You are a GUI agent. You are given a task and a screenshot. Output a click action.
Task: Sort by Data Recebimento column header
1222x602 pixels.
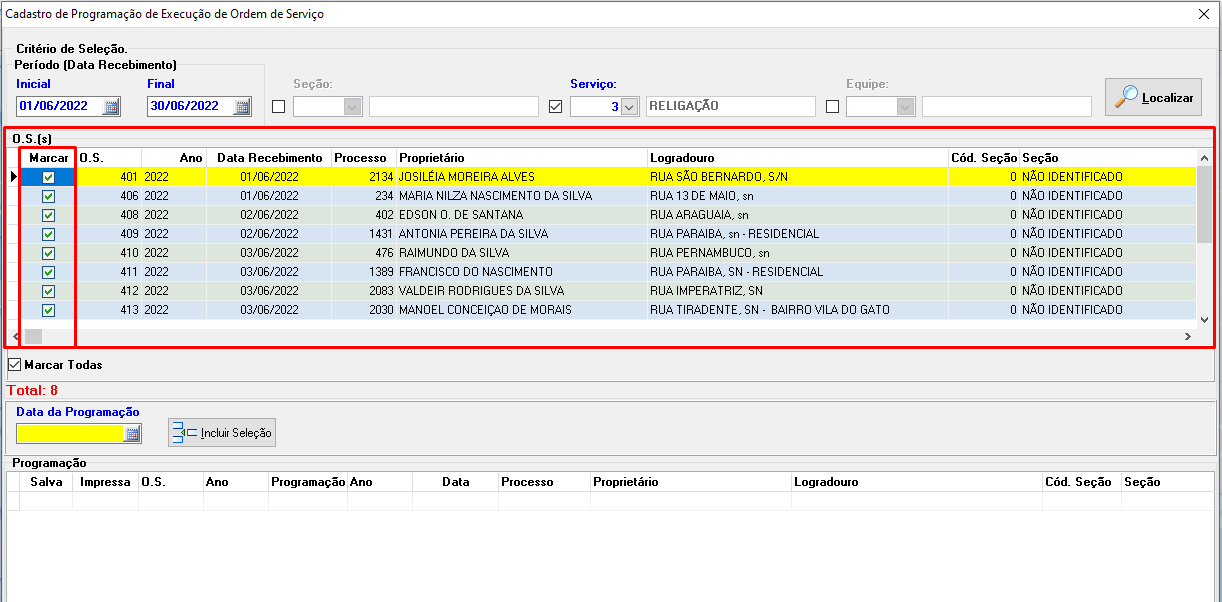coord(270,158)
